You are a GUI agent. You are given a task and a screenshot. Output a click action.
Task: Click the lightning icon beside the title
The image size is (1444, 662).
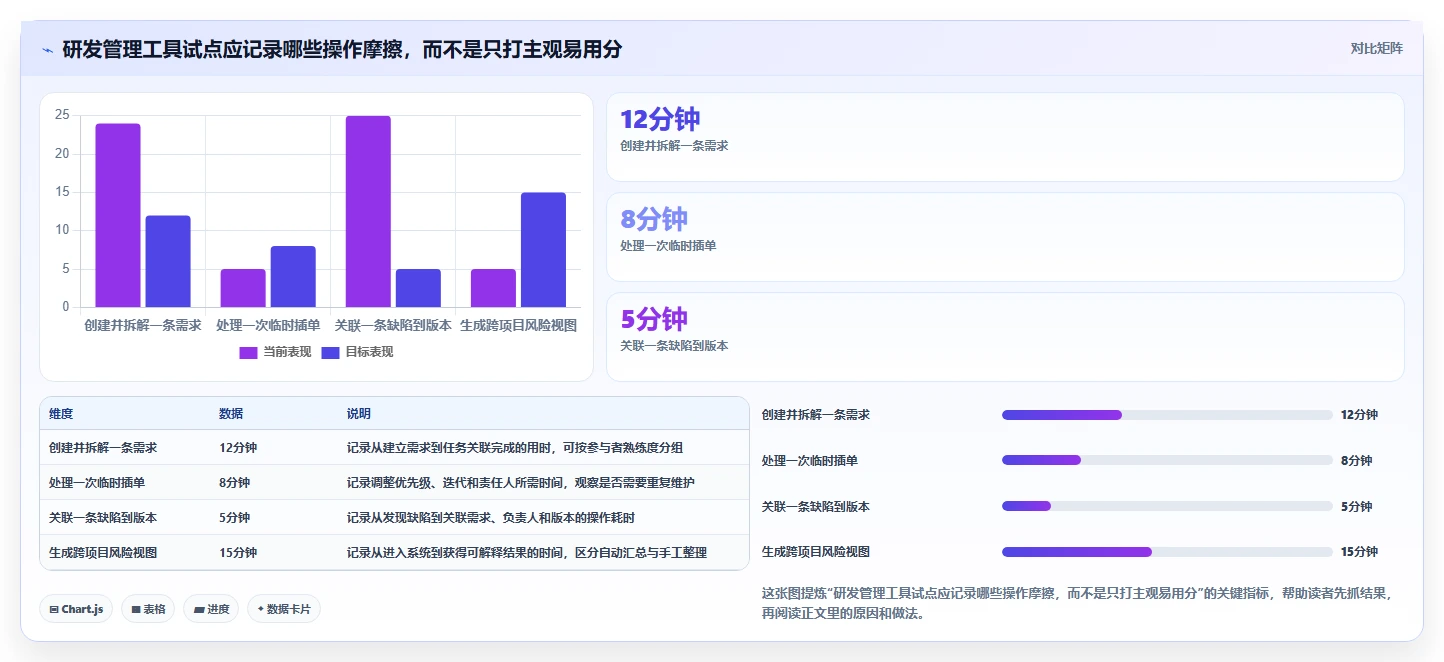point(47,49)
